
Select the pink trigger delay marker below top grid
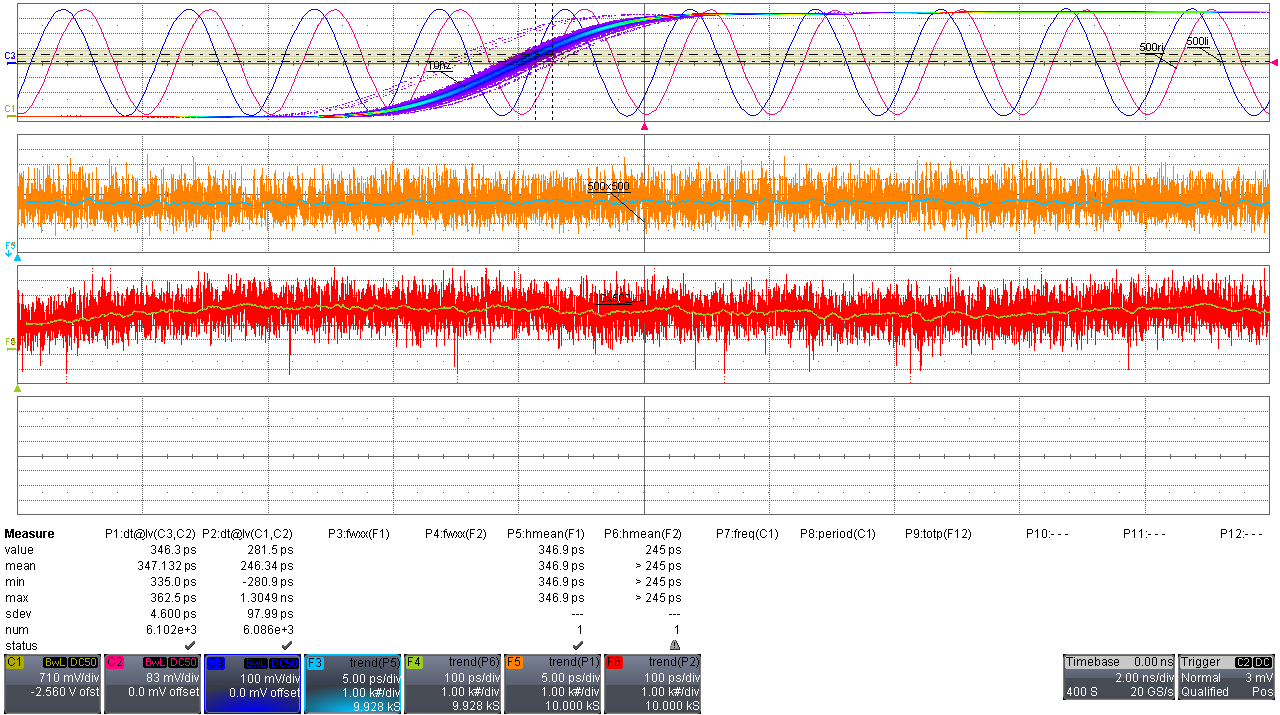(x=645, y=128)
